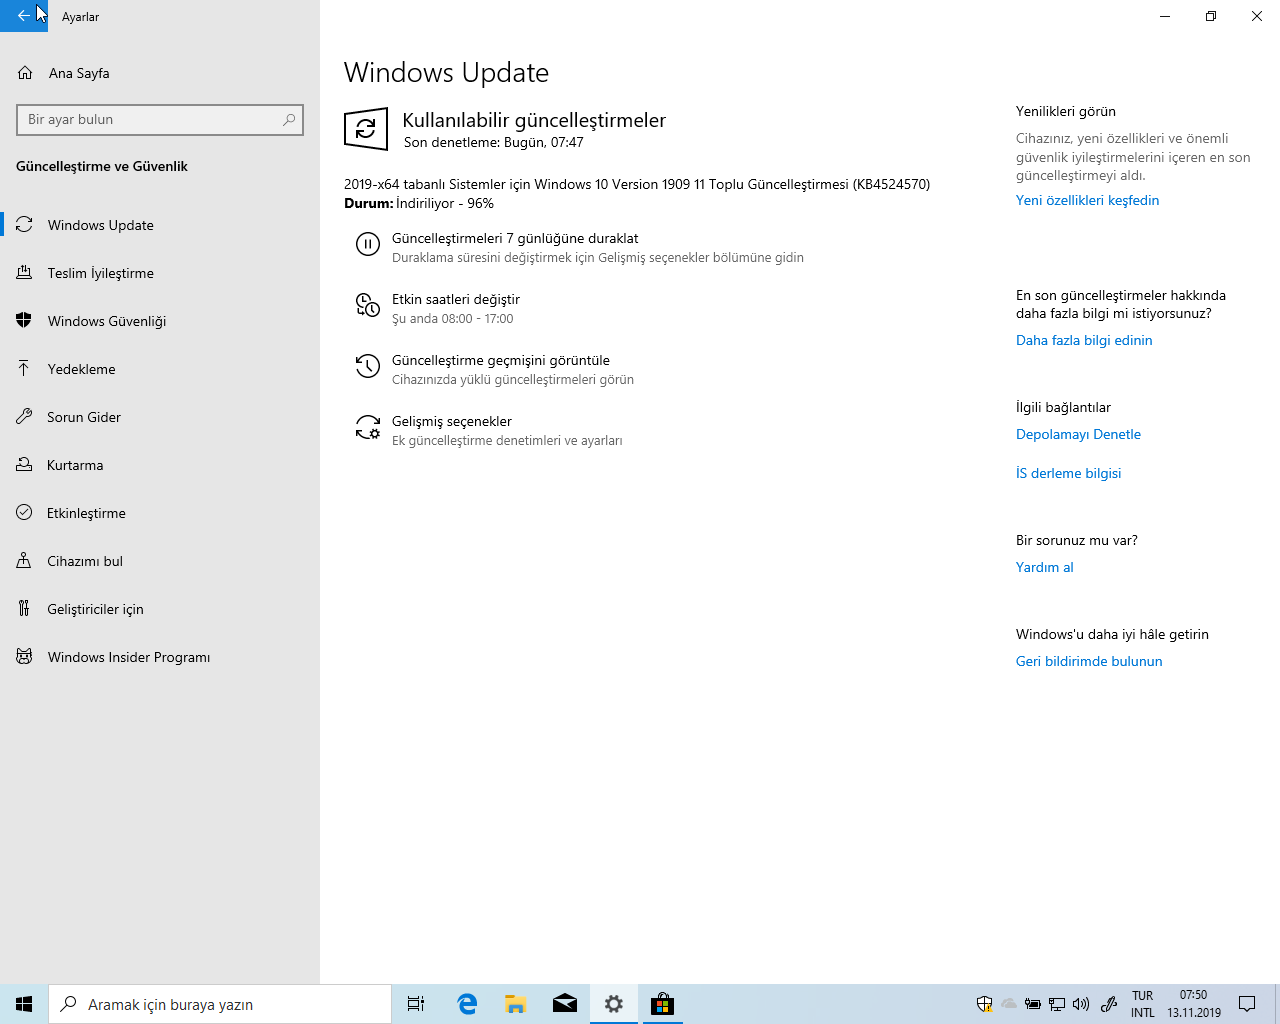Click Yardım al help link
Viewport: 1280px width, 1024px height.
[x=1044, y=567]
